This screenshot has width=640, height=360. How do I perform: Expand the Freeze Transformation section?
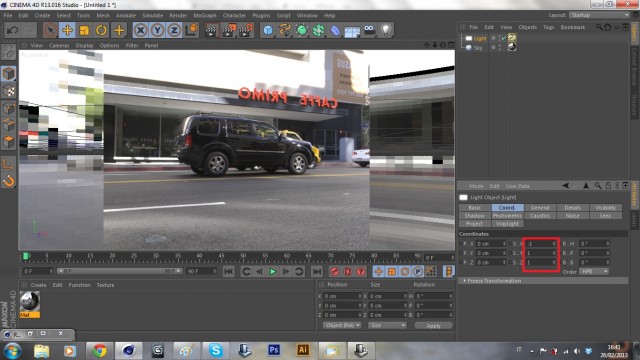tap(493, 281)
